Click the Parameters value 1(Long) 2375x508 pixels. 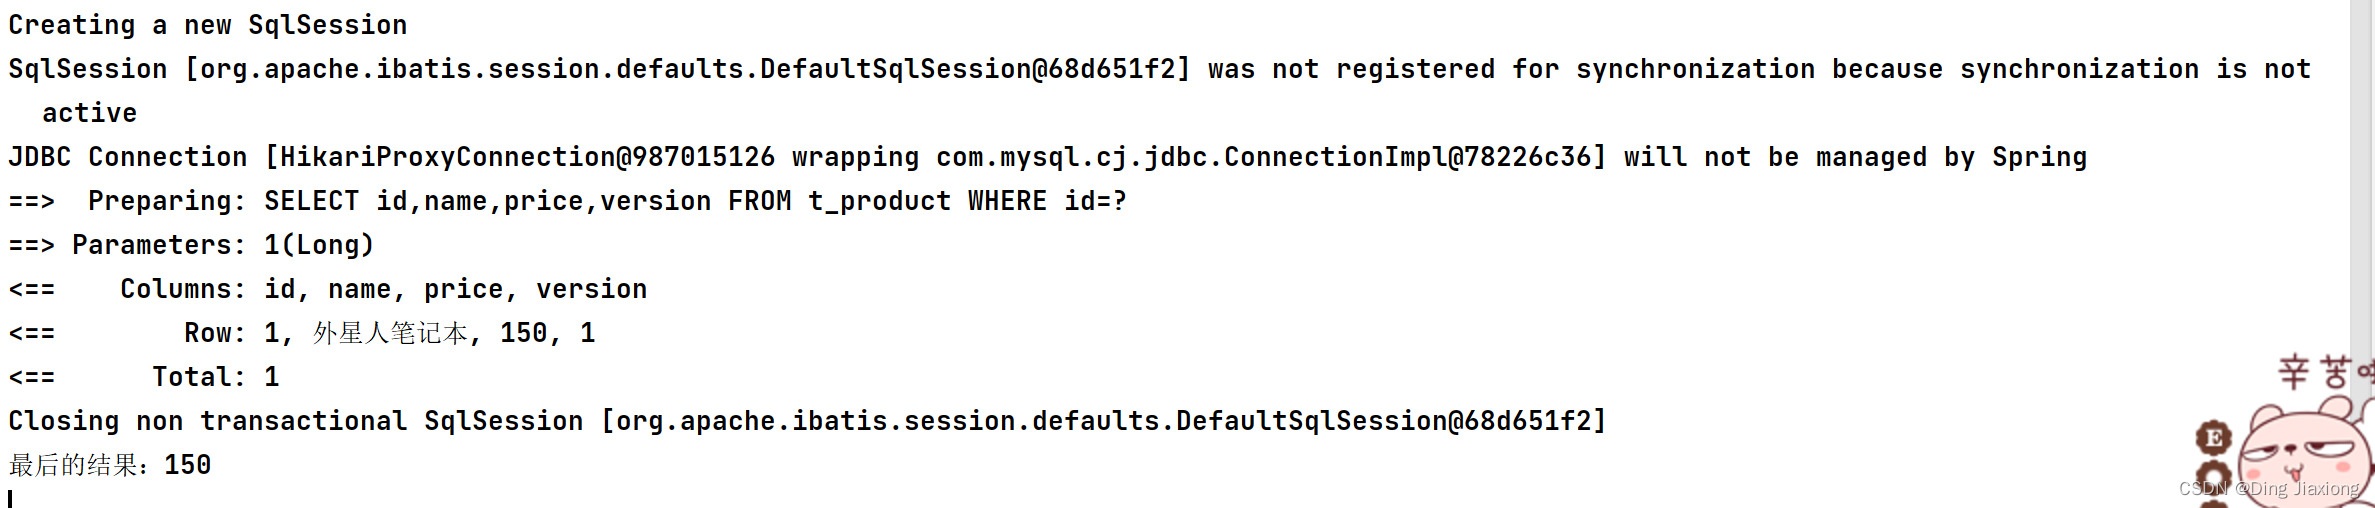click(x=318, y=245)
